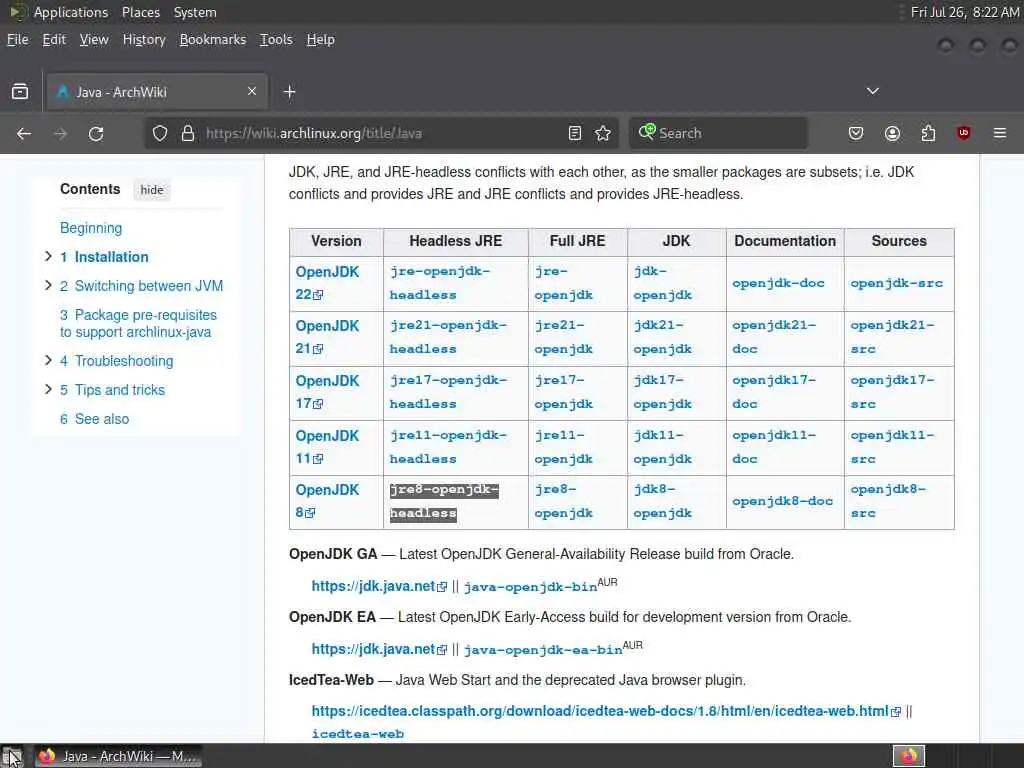Expand Switching between JVM section chevron

click(48, 285)
